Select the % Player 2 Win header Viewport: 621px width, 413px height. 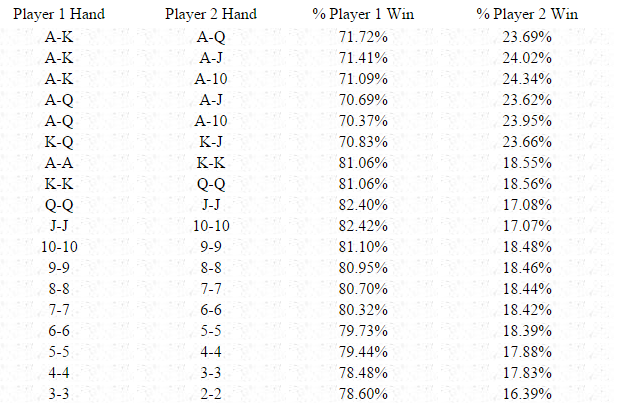point(527,15)
